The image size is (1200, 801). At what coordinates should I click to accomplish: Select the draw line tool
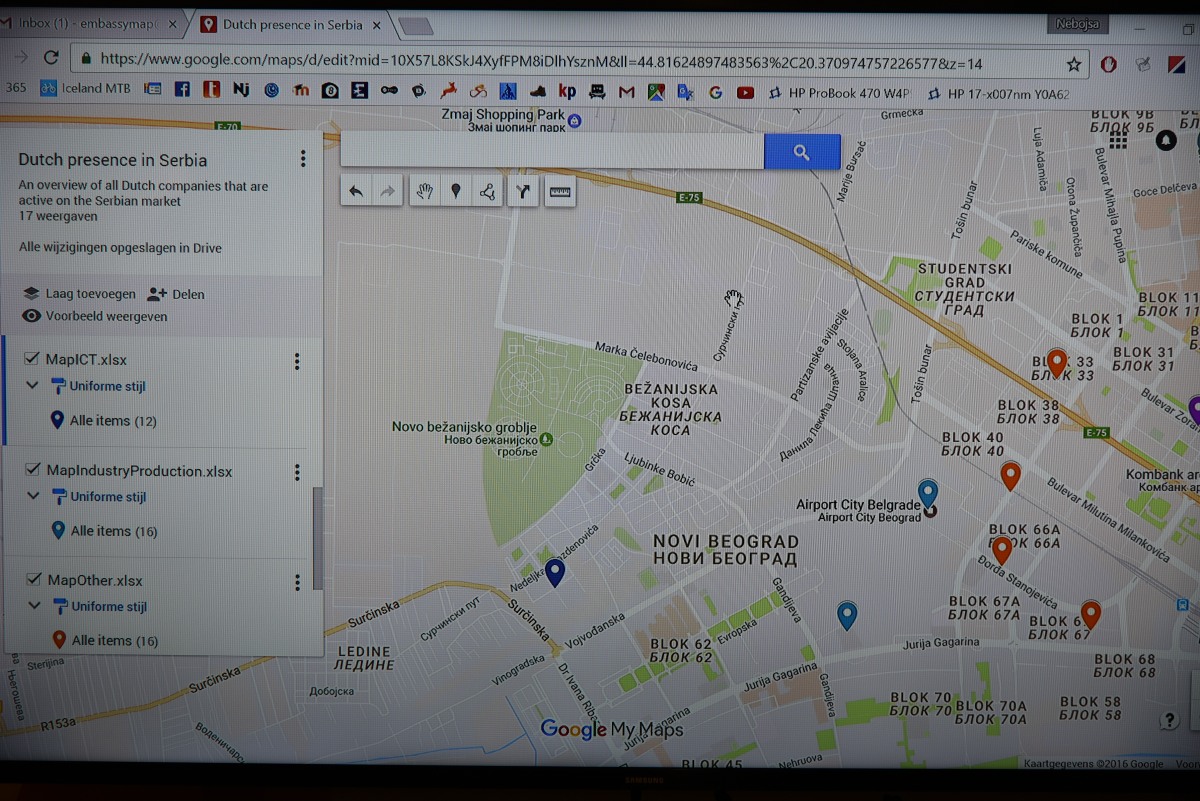[x=487, y=191]
